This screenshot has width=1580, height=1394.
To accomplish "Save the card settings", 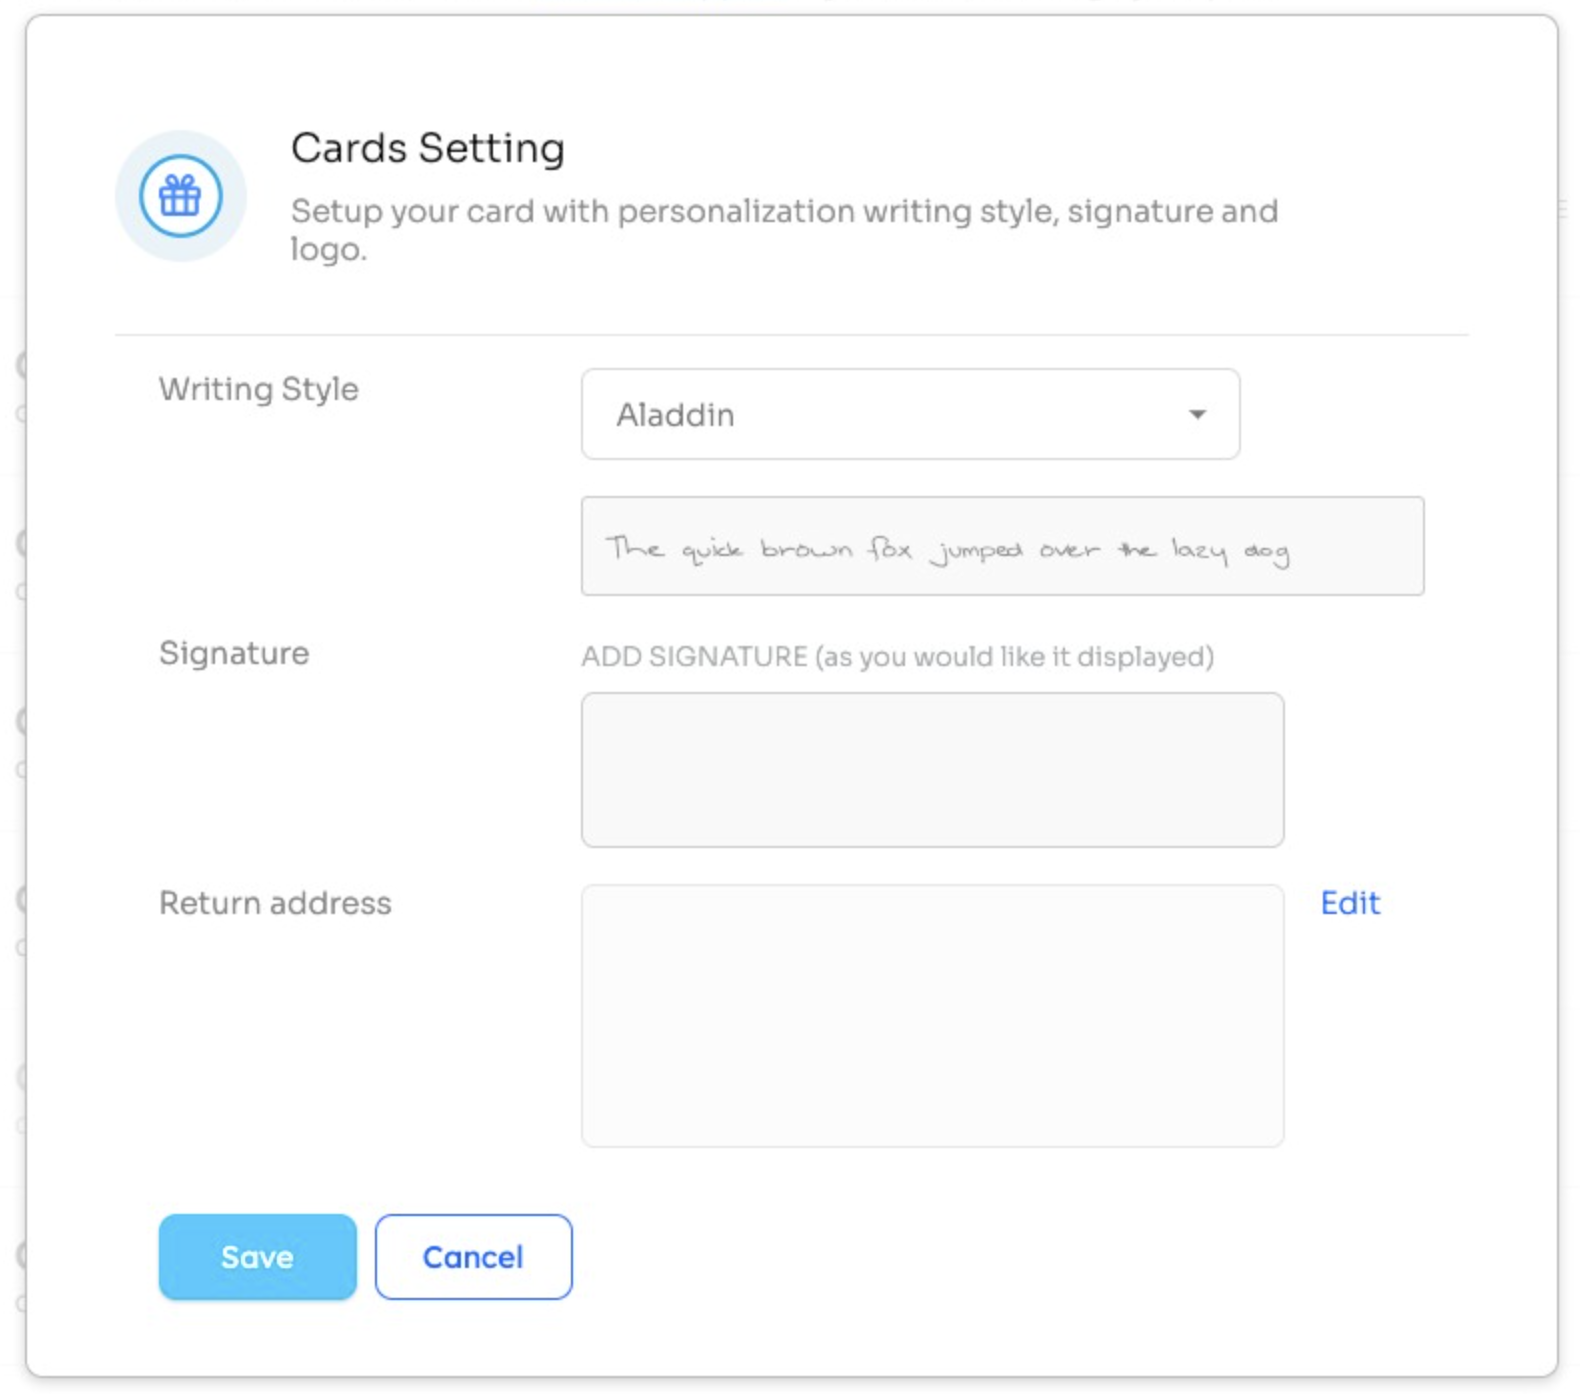I will (257, 1257).
